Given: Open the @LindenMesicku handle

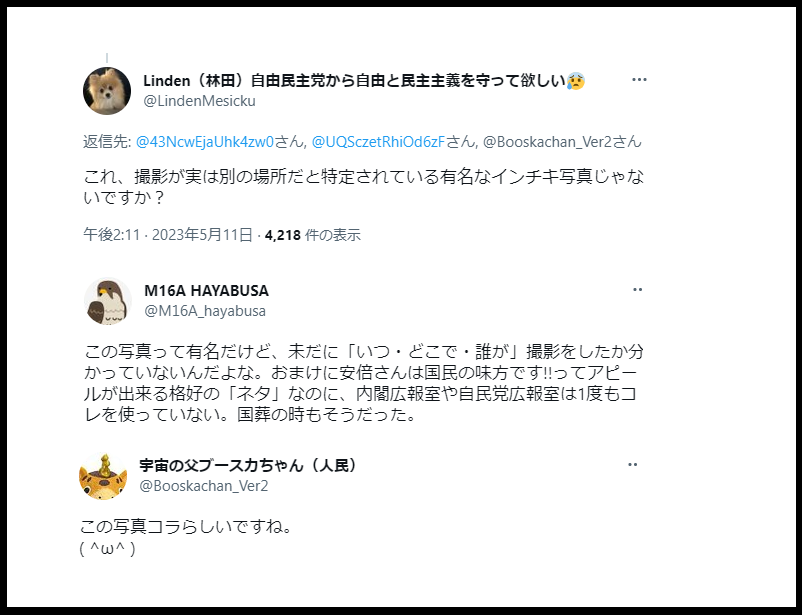Looking at the screenshot, I should pos(199,101).
